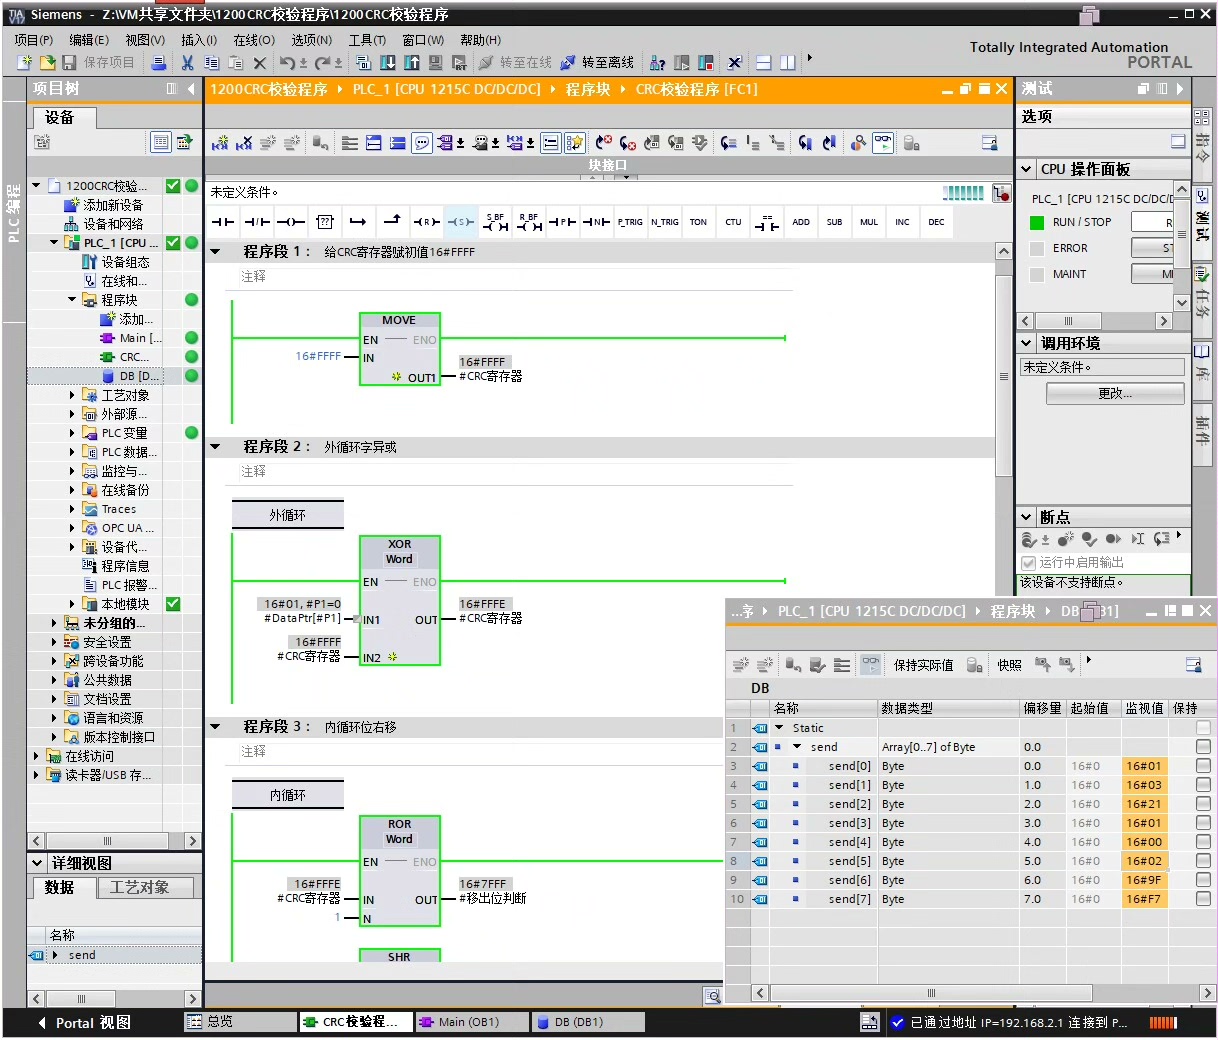Image resolution: width=1218 pixels, height=1040 pixels.
Task: Tick the 保持 checkbox for send[7]
Action: 1203,899
